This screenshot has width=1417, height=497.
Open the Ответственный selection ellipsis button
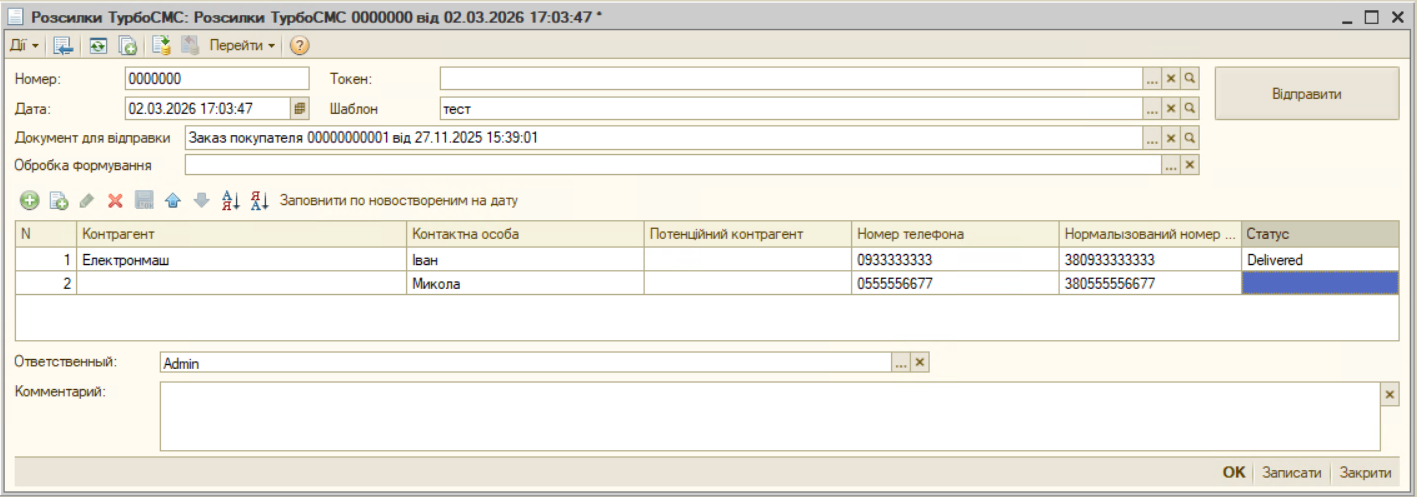tap(901, 364)
